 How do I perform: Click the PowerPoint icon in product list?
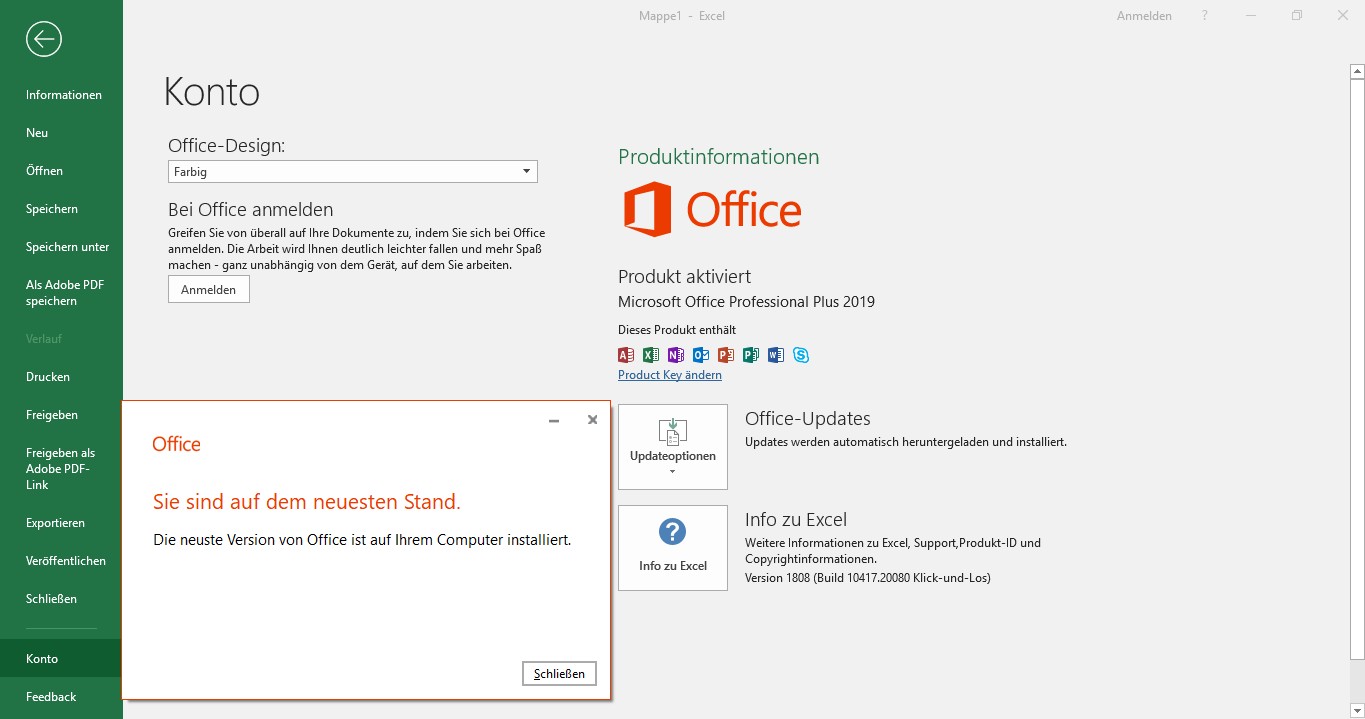pos(726,355)
